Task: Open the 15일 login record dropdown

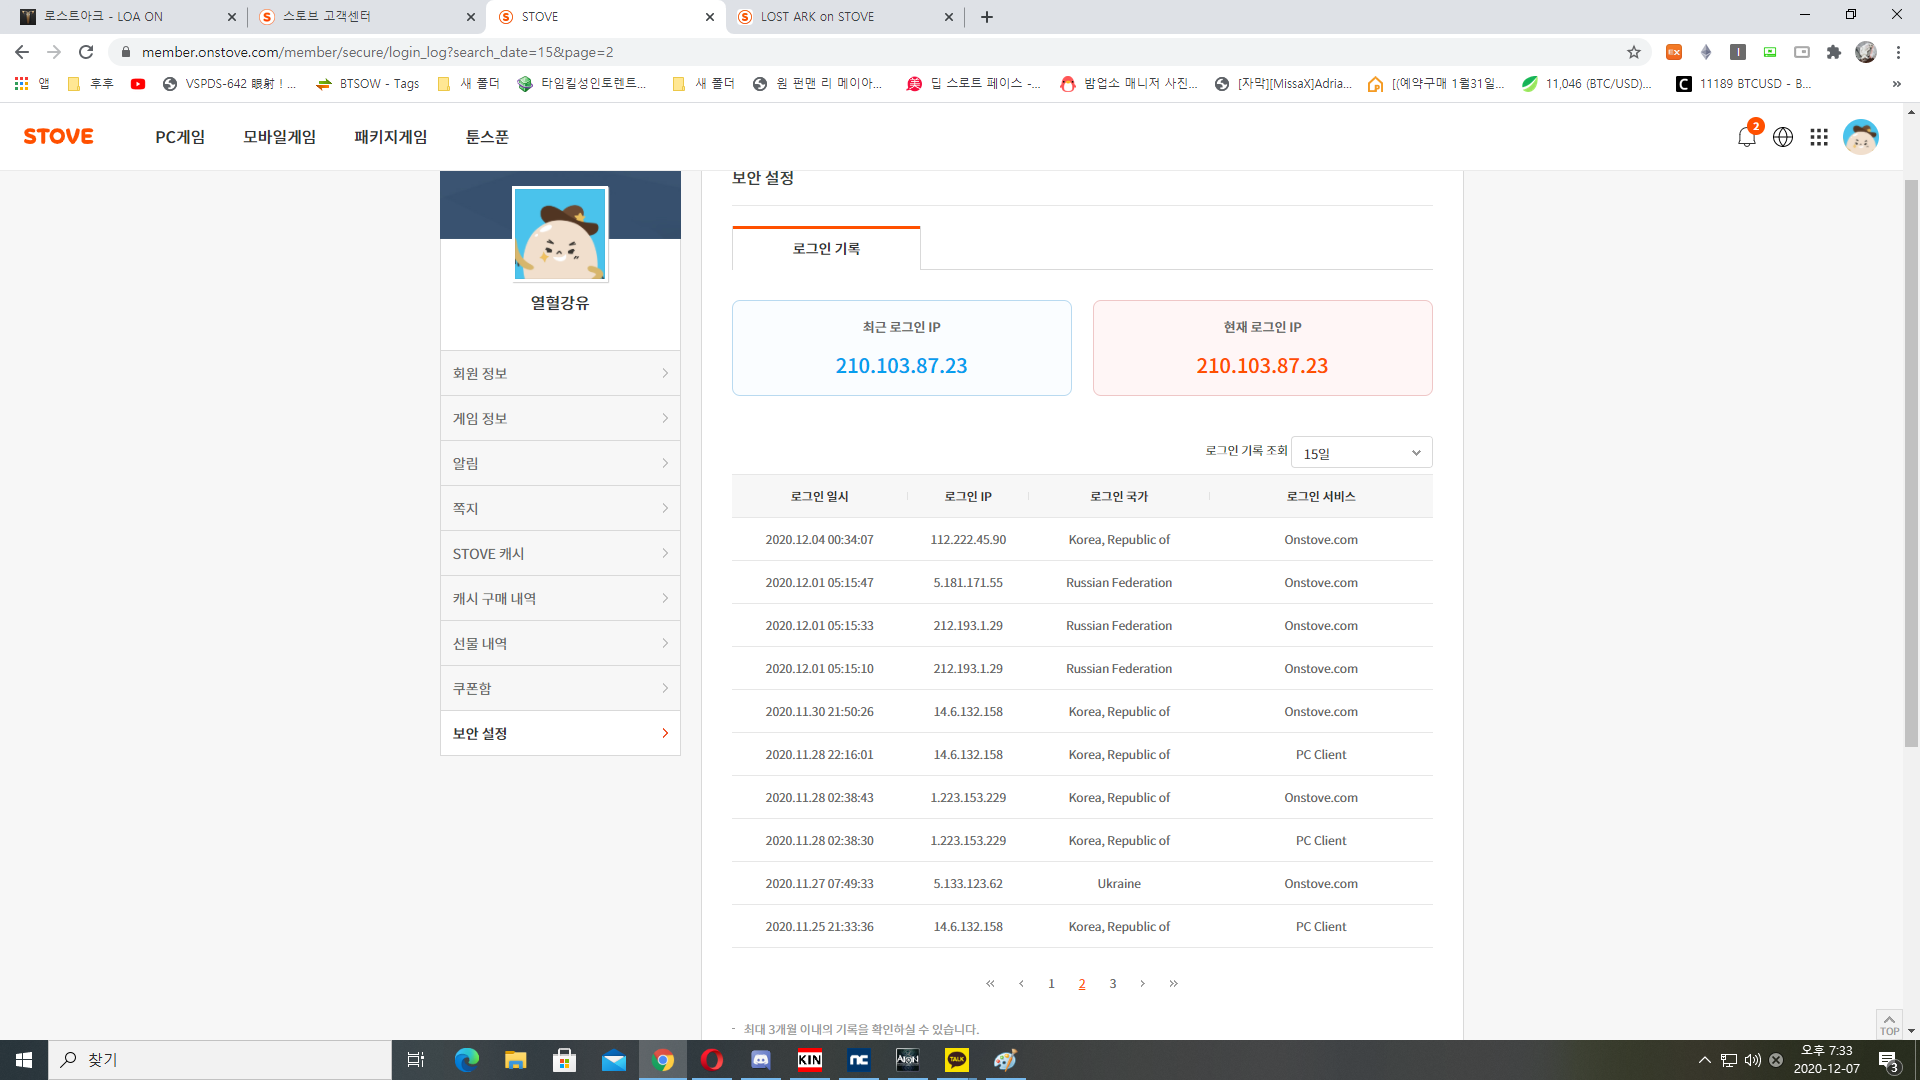Action: (x=1361, y=453)
